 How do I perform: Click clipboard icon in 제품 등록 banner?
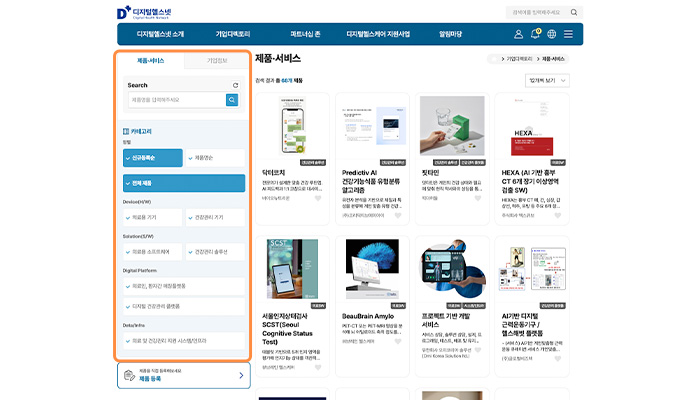tap(129, 375)
